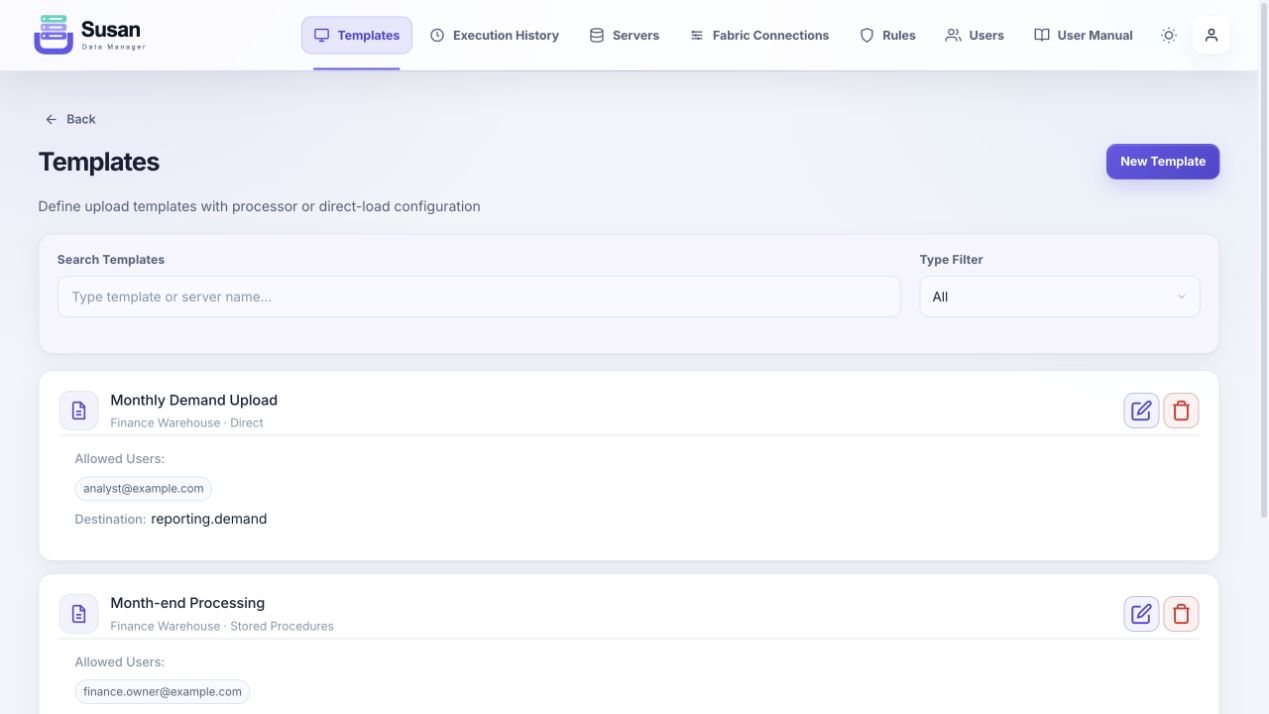
Task: Click 'Finance Warehouse · Direct' subtitle
Action: pyautogui.click(x=187, y=423)
